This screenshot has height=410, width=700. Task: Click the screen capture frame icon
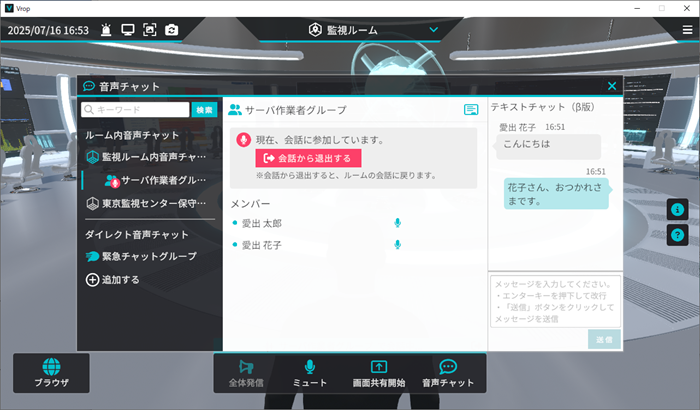tap(150, 30)
